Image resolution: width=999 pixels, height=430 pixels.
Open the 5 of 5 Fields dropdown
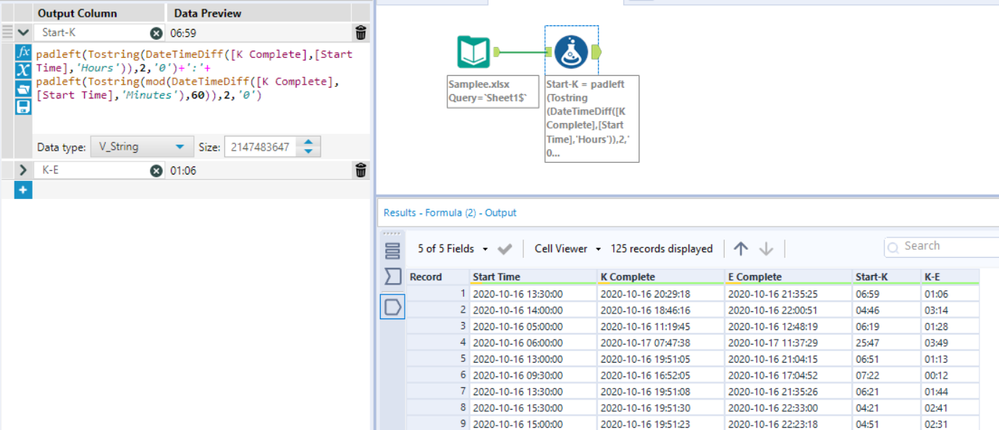[452, 249]
